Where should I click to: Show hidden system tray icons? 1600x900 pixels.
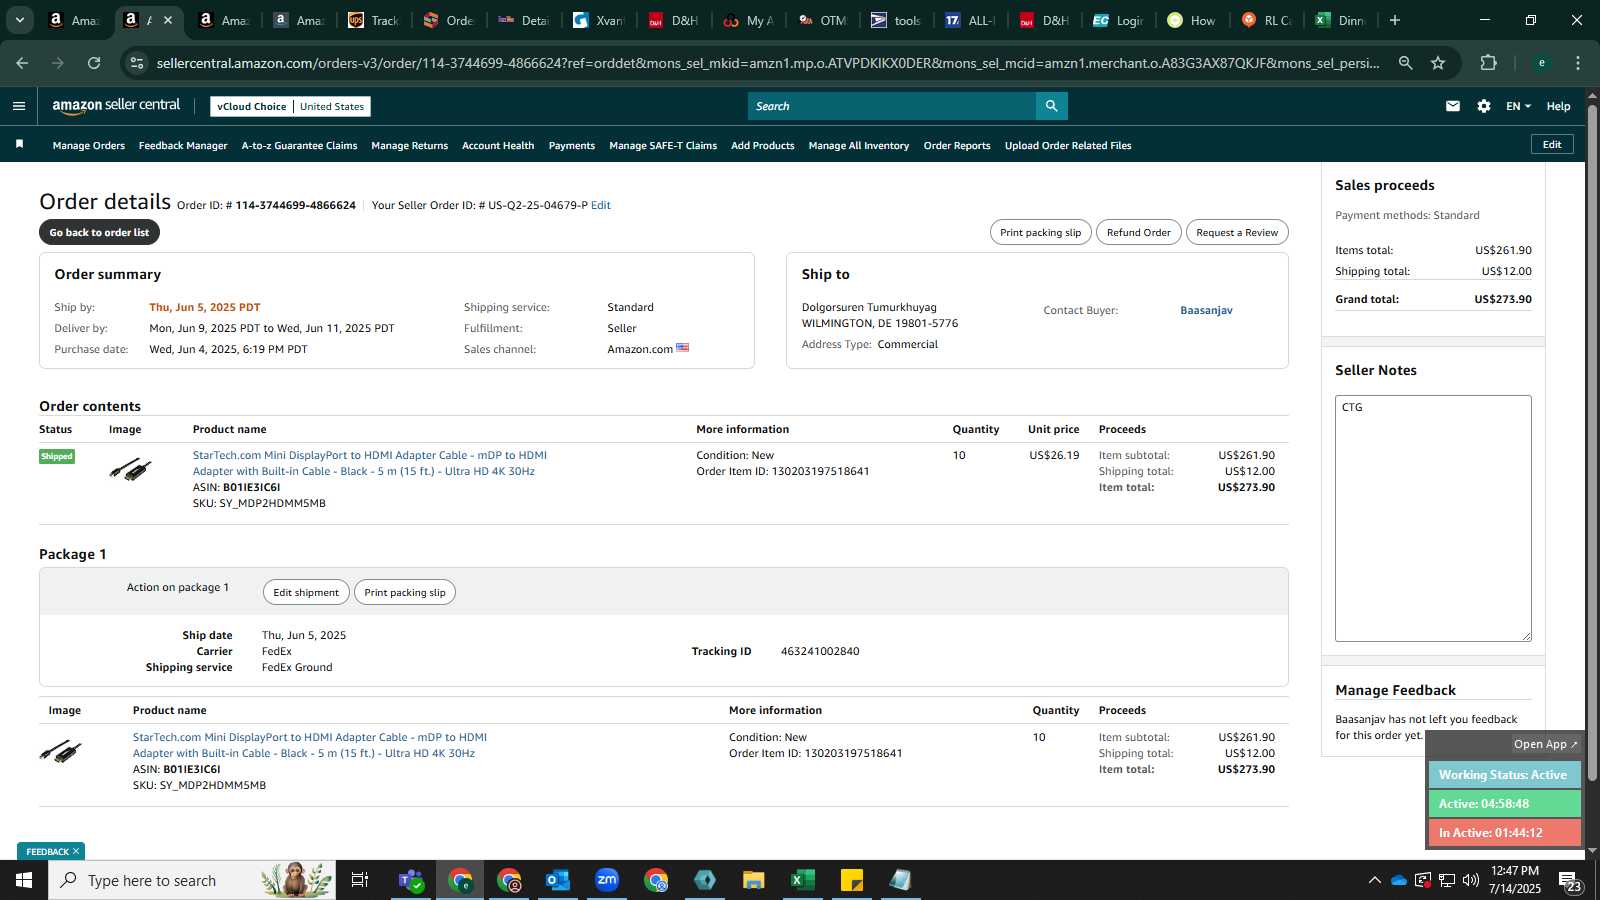pos(1374,880)
